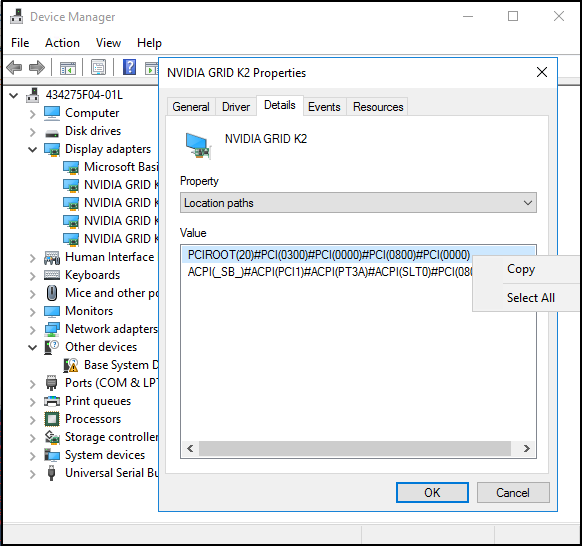This screenshot has width=582, height=546.
Task: Choose Copy from the context menu
Action: [521, 269]
